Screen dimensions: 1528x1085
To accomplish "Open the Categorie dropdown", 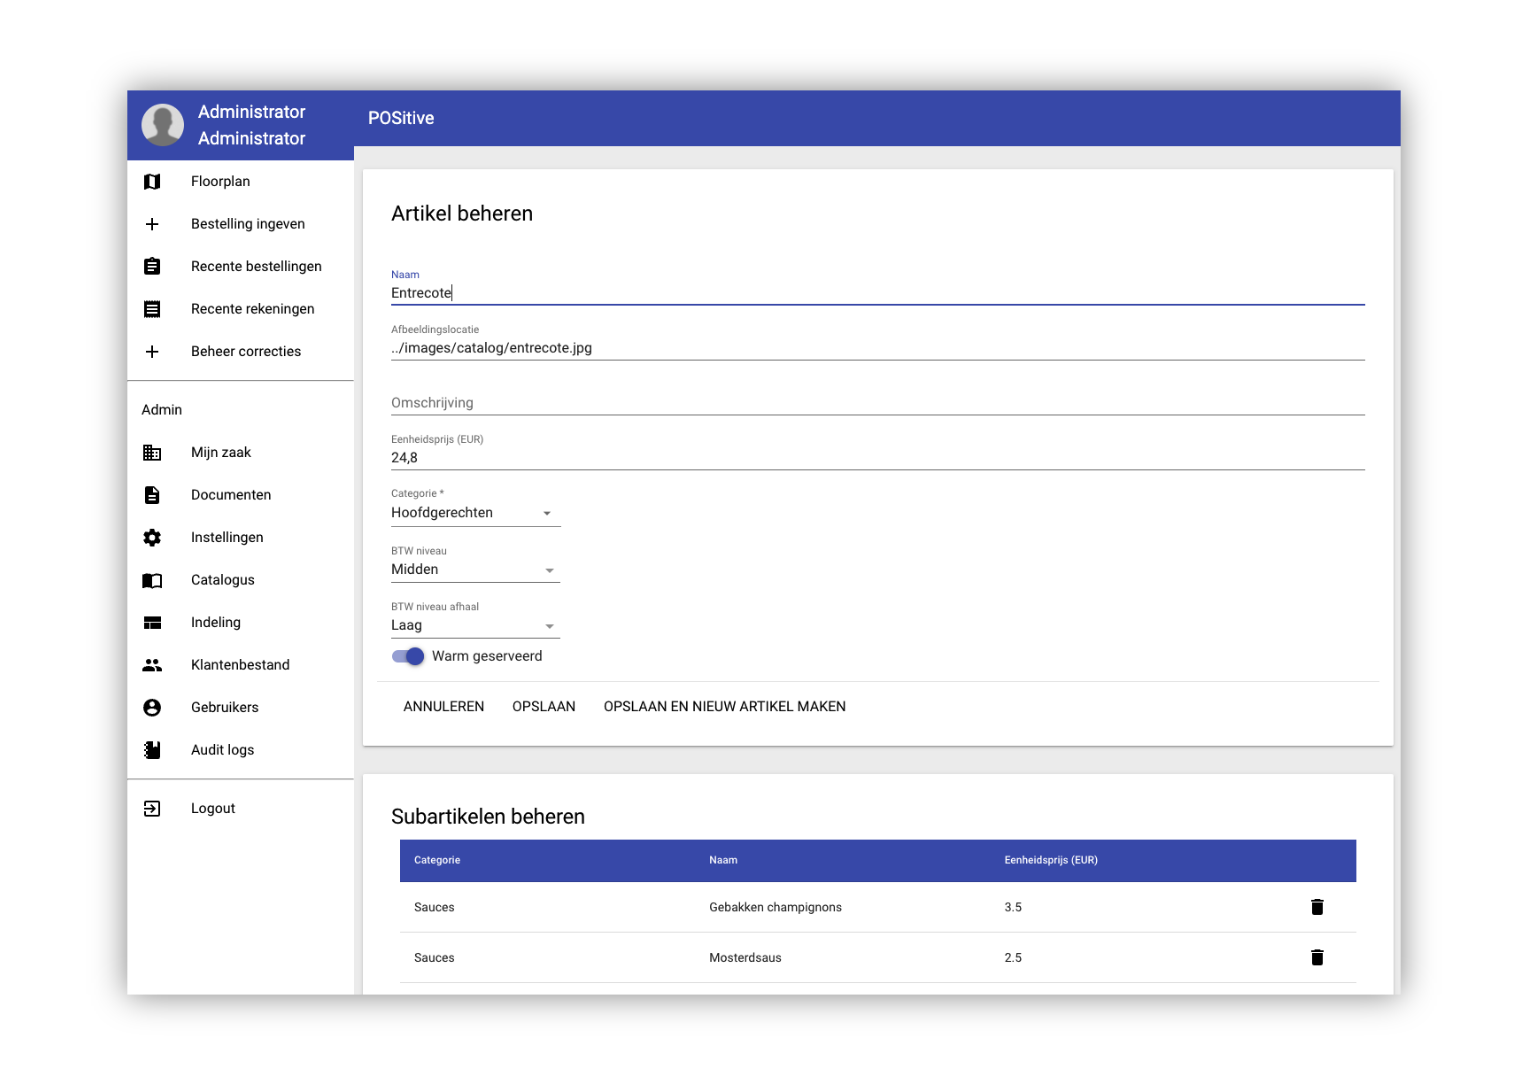I will 474,513.
